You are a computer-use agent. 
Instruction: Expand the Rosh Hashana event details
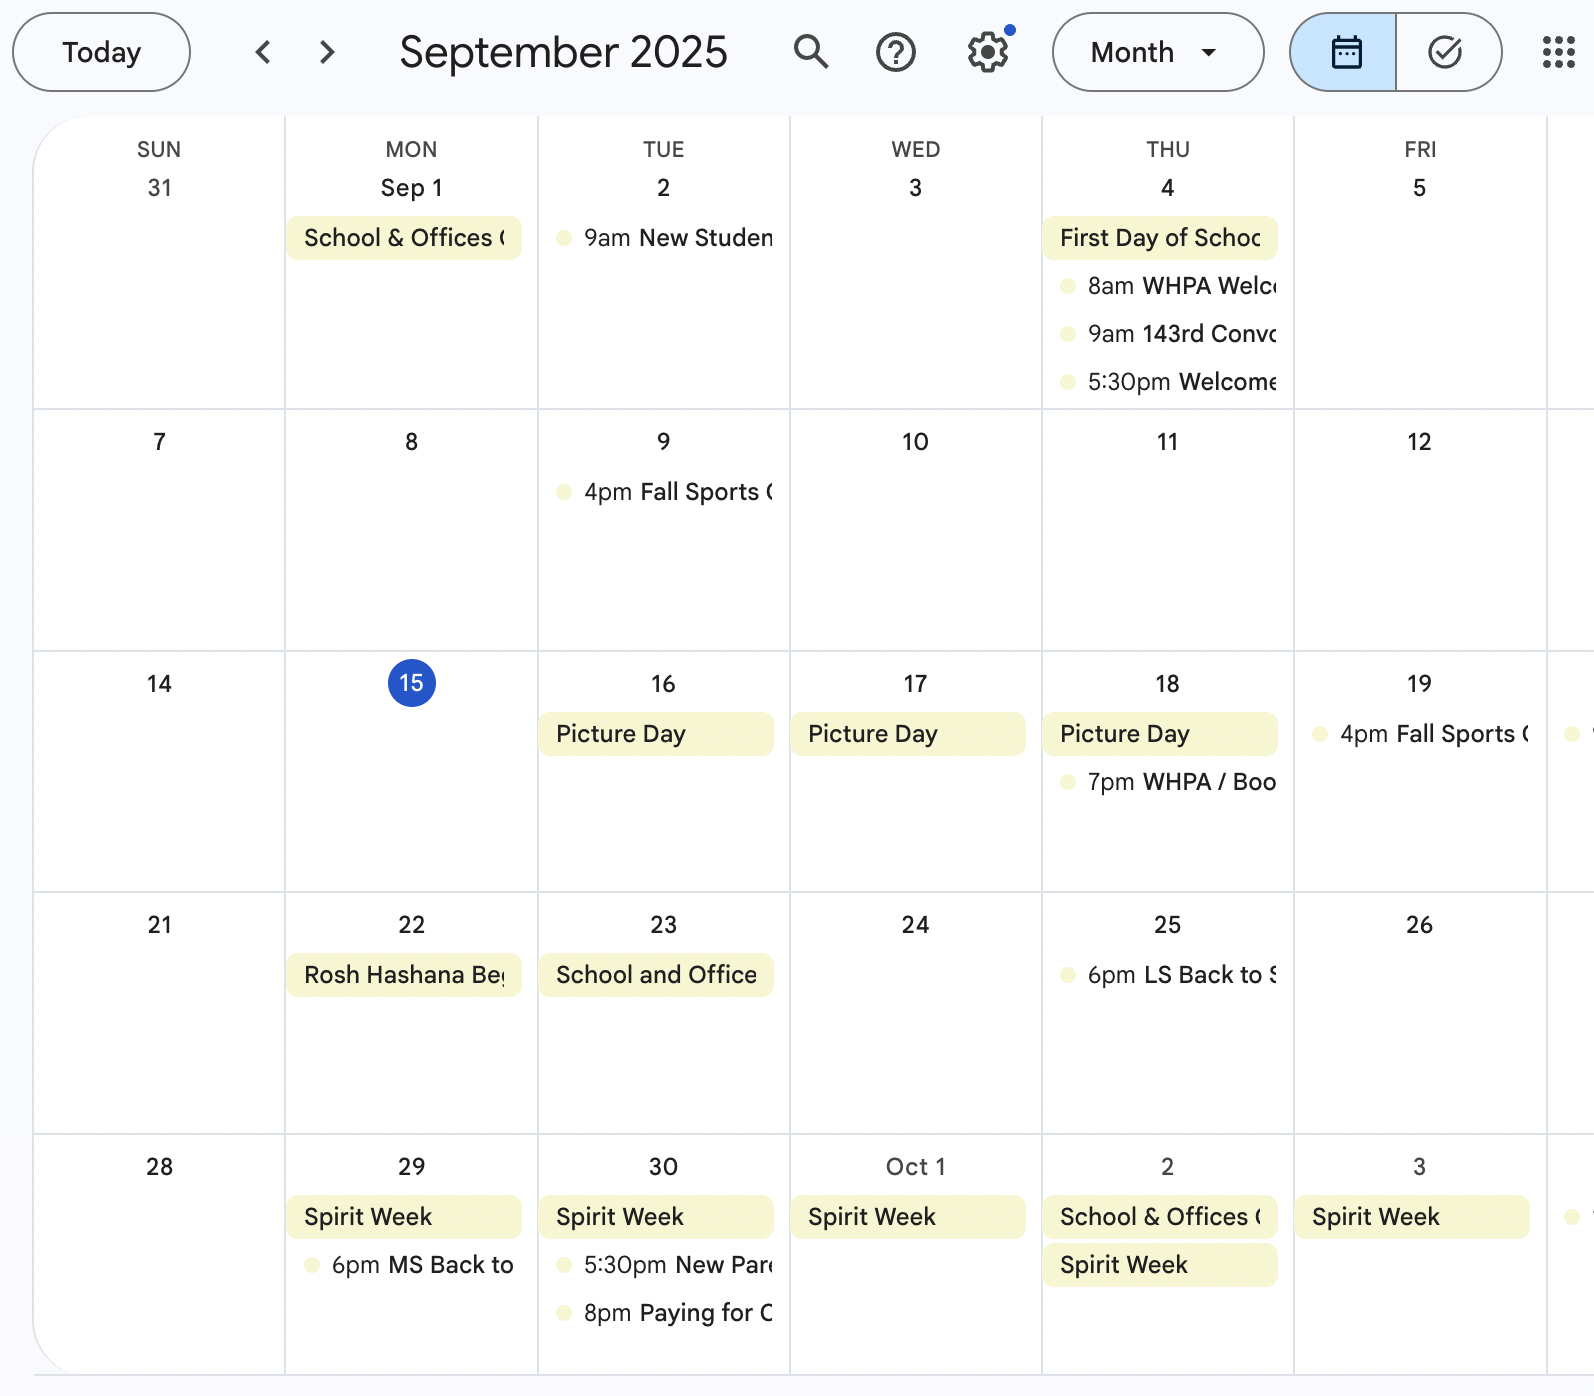pyautogui.click(x=403, y=975)
